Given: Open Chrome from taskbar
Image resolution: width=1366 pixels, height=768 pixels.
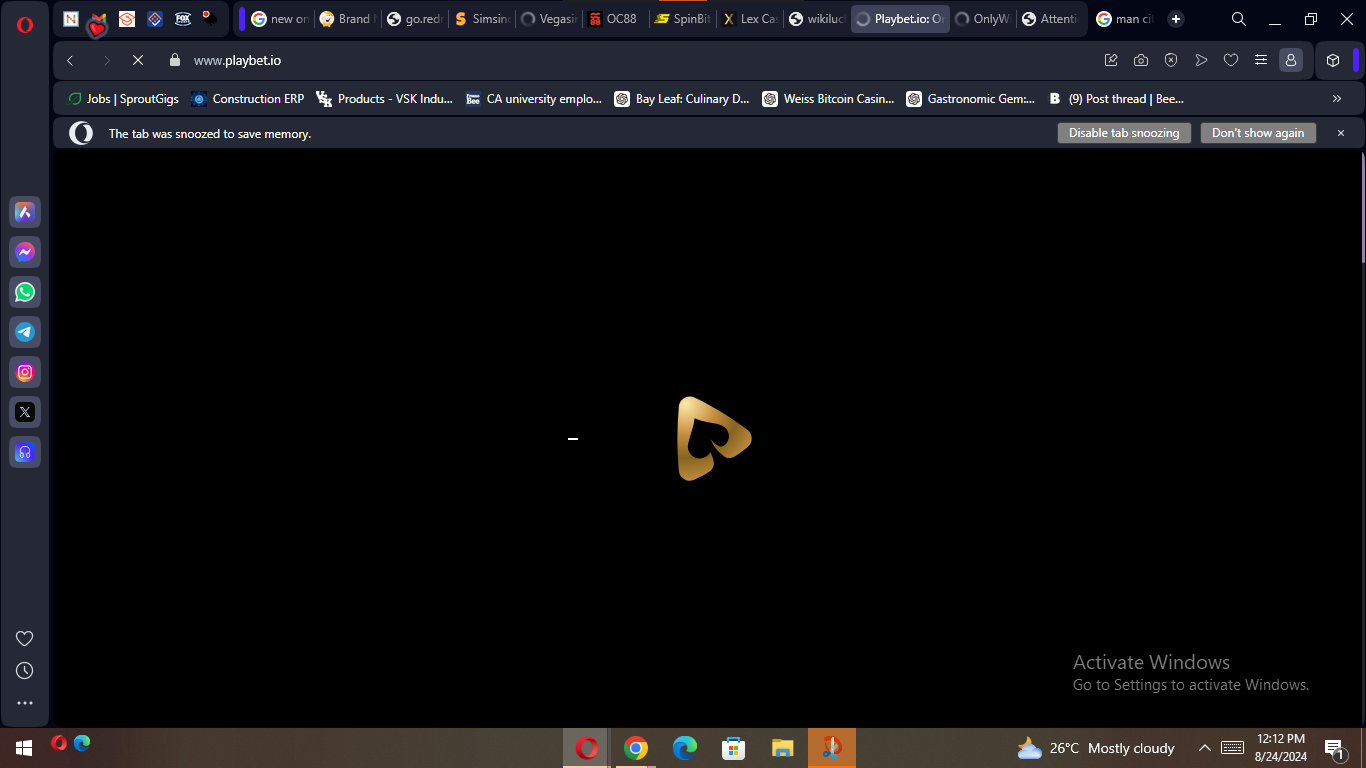Looking at the screenshot, I should (636, 748).
